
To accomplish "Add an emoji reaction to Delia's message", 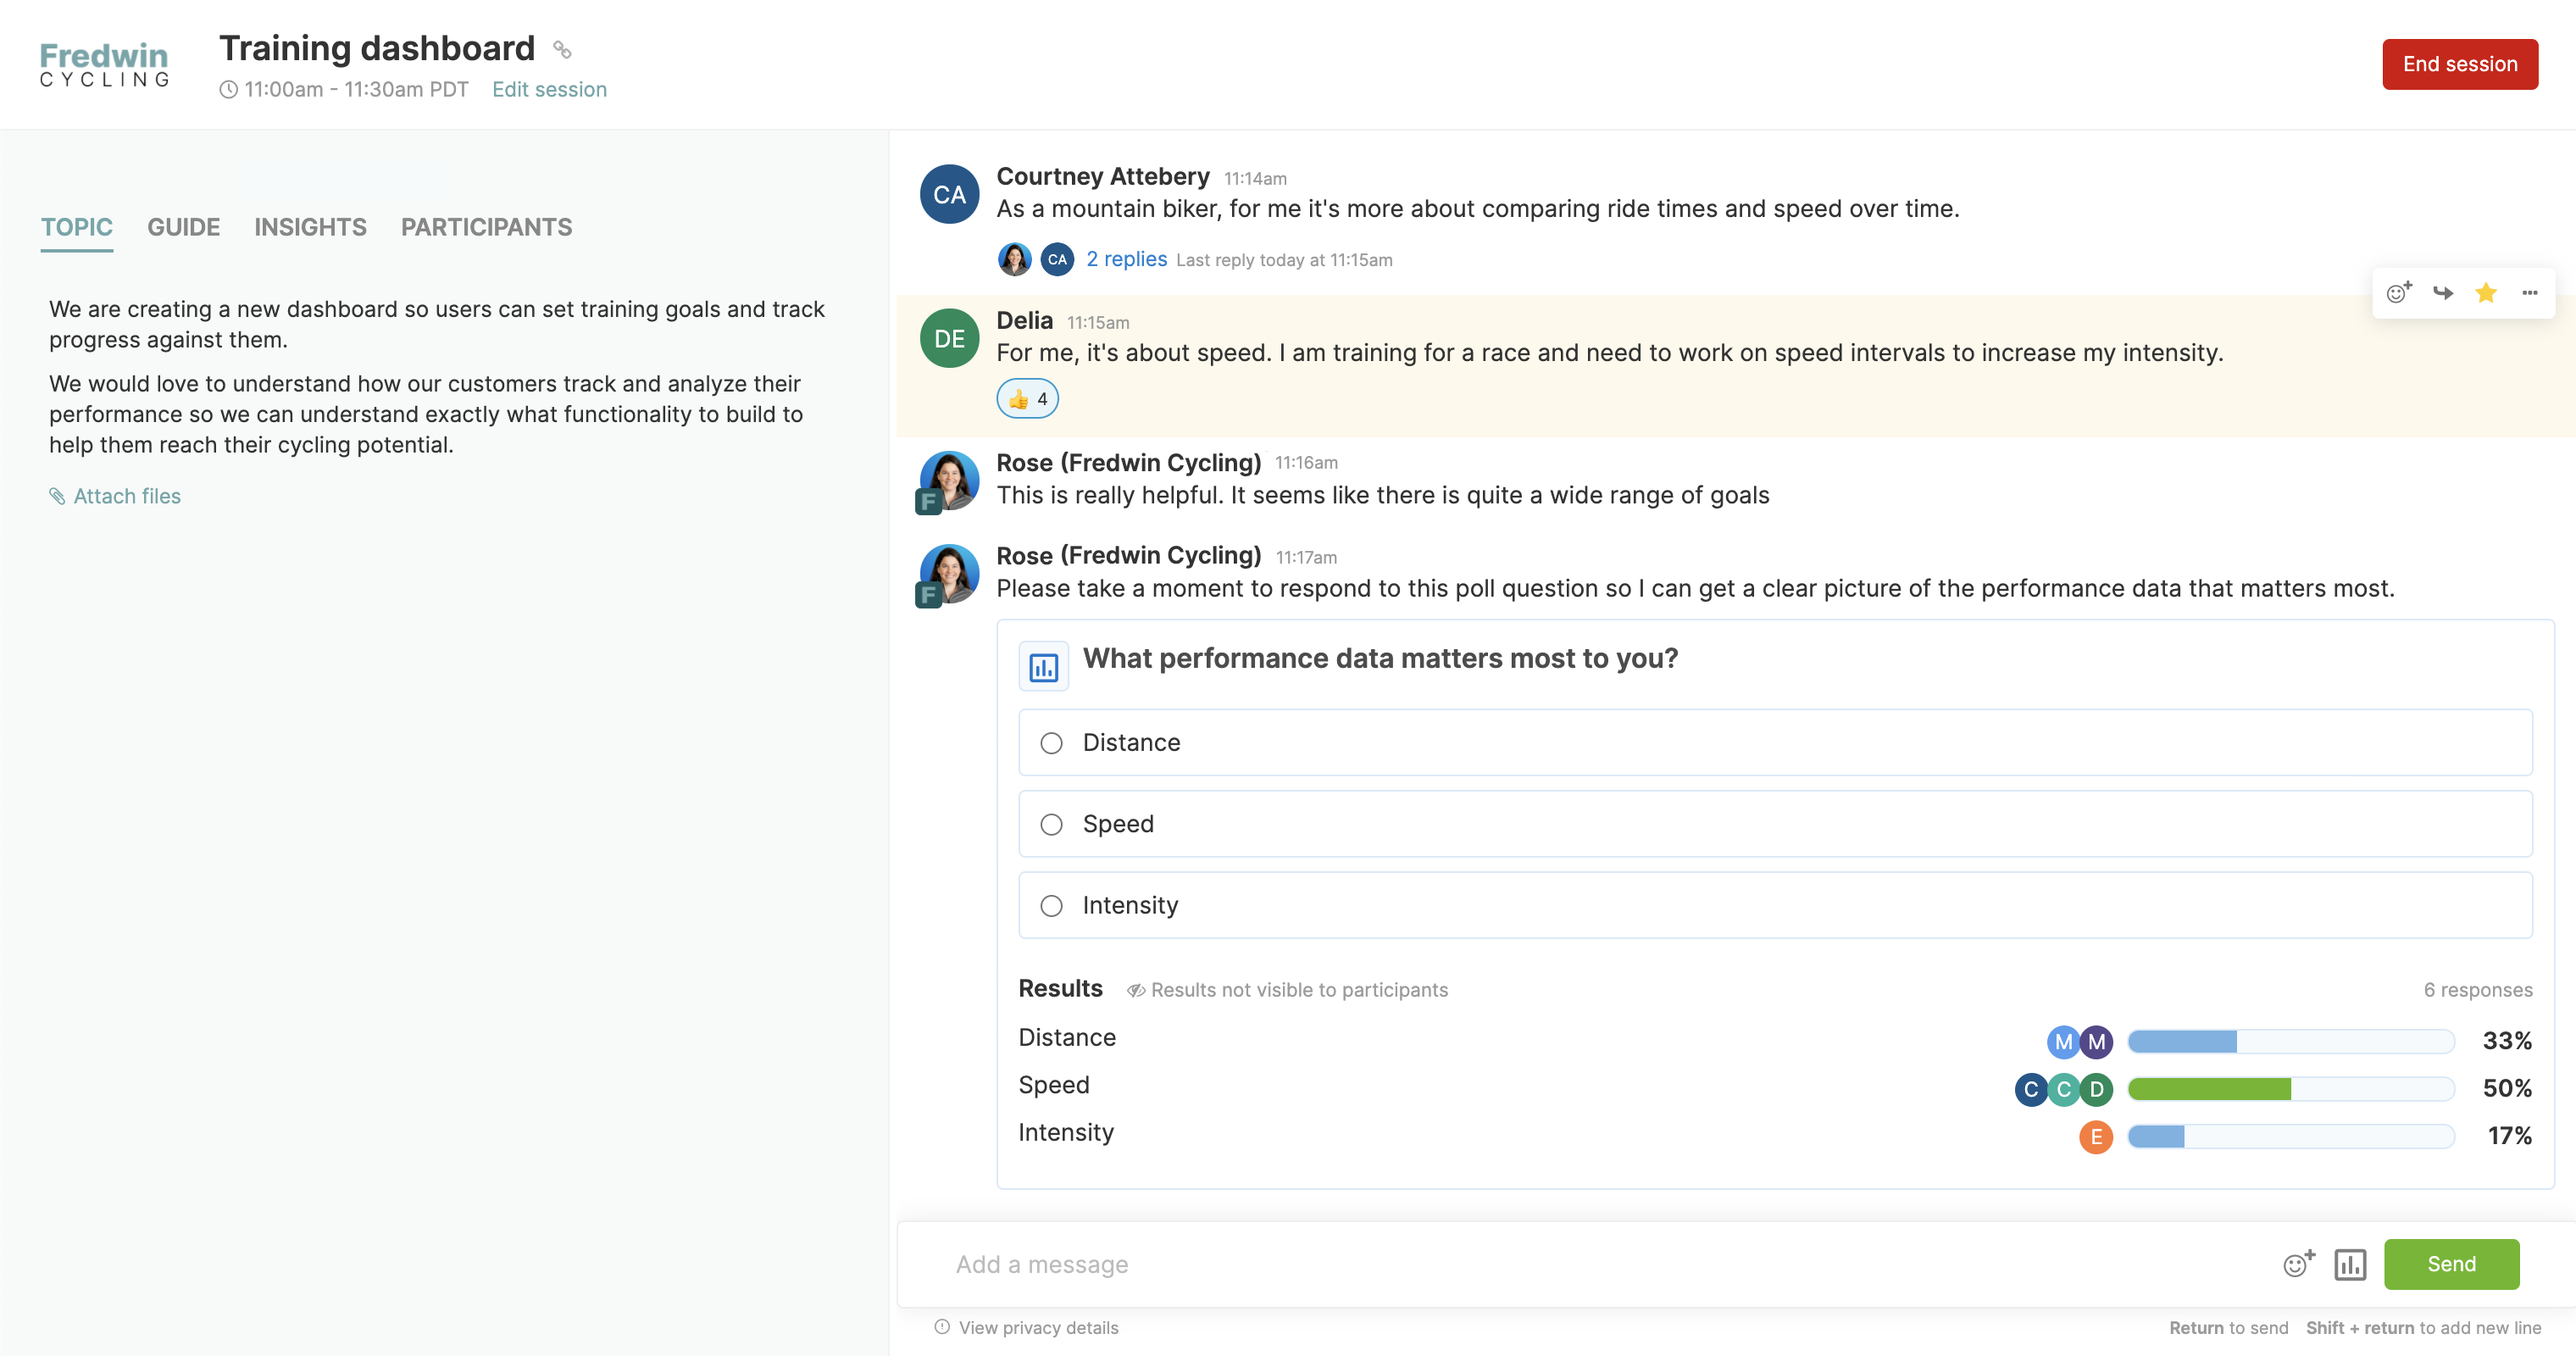I will (2397, 292).
